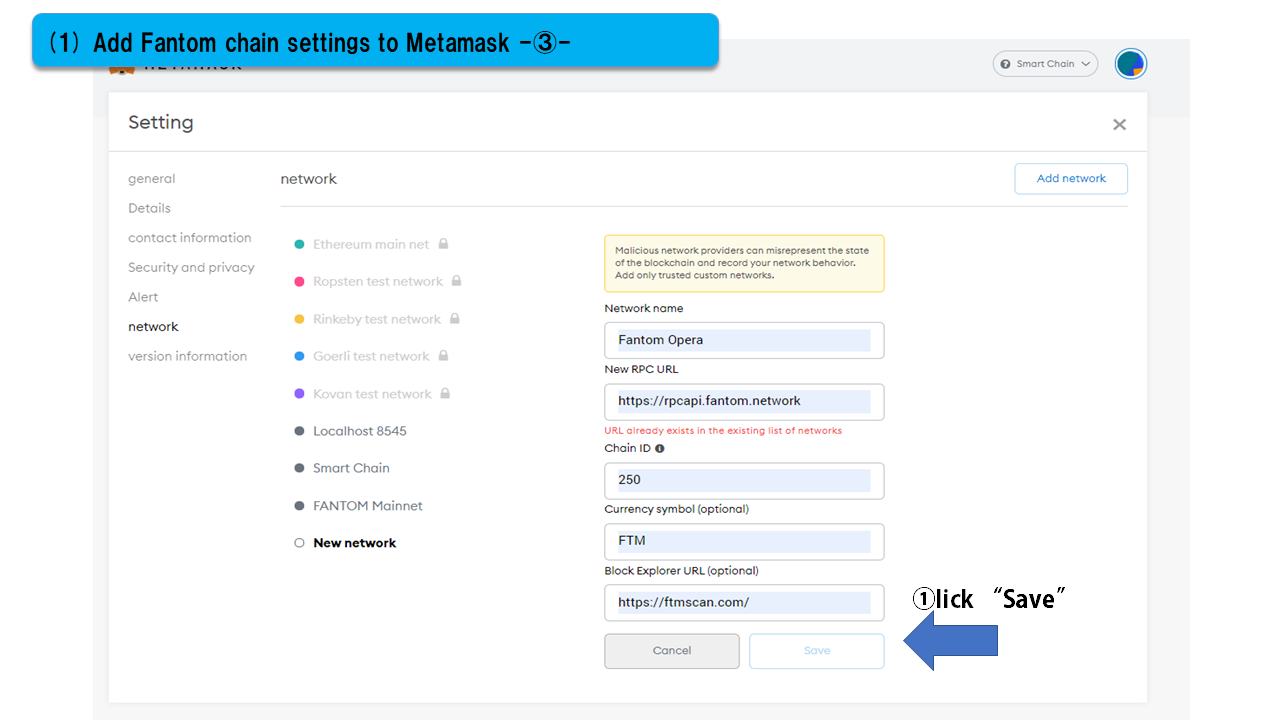Click the Block Explorer URL field
The width and height of the screenshot is (1280, 720).
[x=744, y=603]
